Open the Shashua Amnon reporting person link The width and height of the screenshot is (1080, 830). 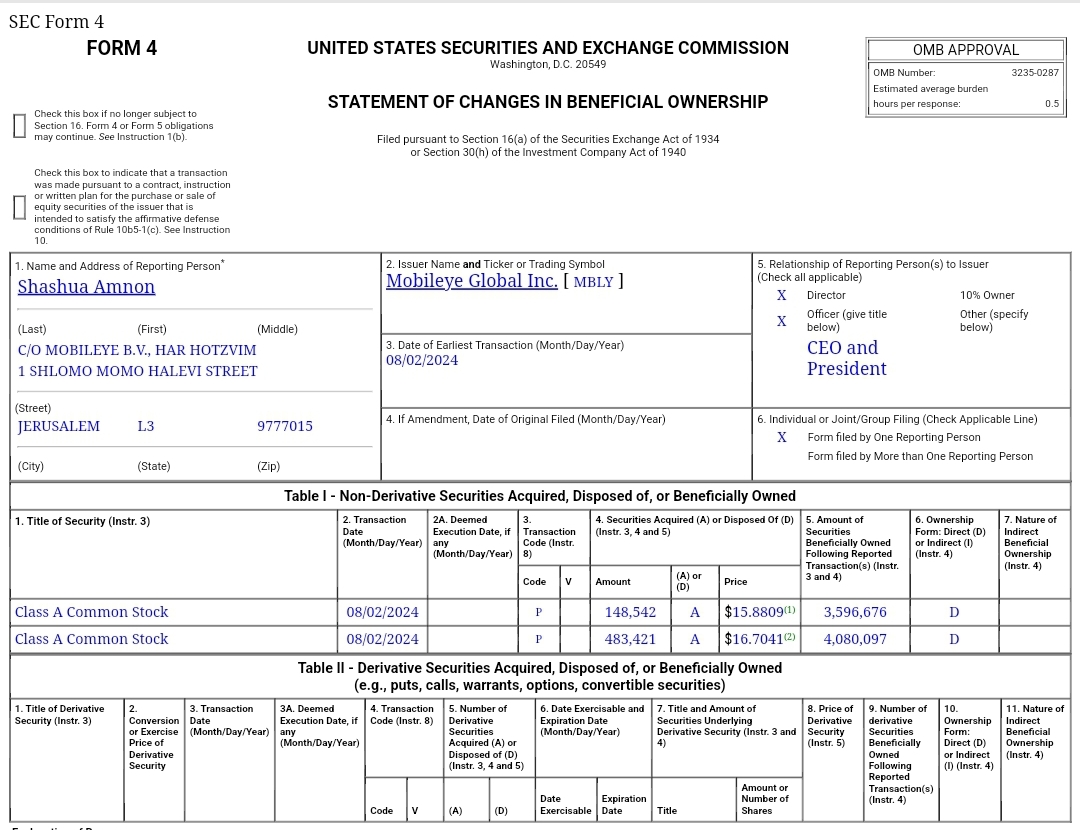click(x=86, y=287)
